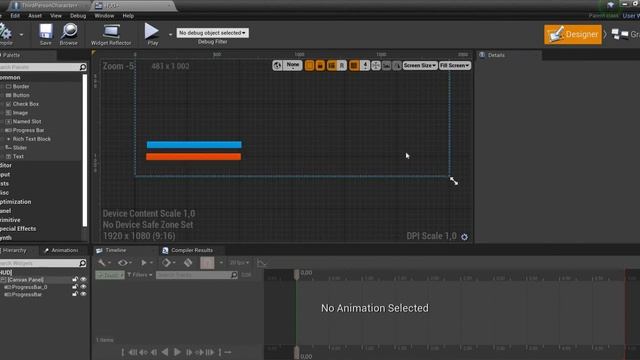Viewport: 640px width, 360px height.
Task: Switch to Designer mode
Action: 573,34
